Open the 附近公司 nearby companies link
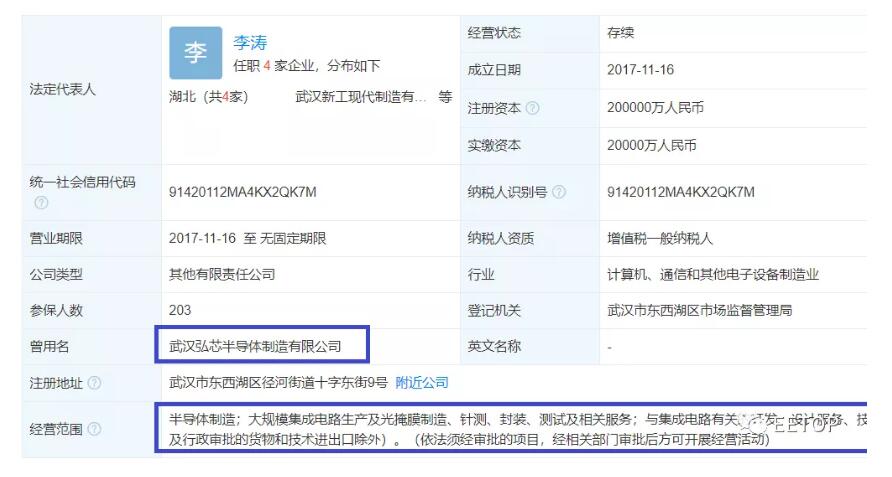The height and width of the screenshot is (477, 892). tap(422, 383)
